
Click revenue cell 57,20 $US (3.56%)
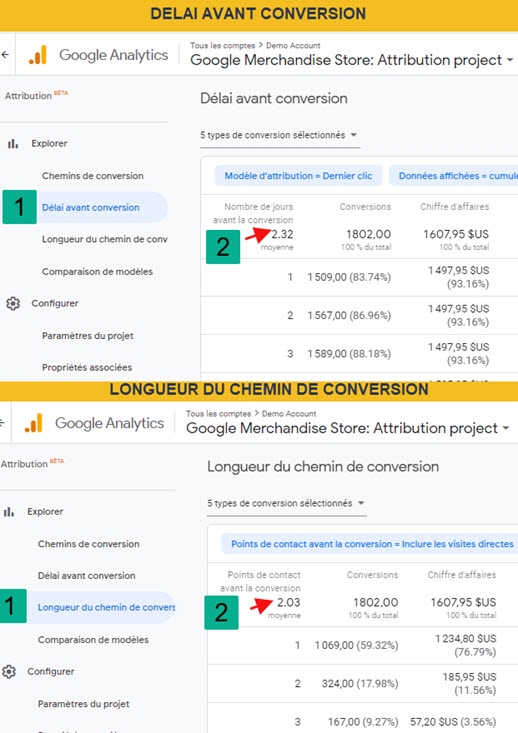click(453, 722)
